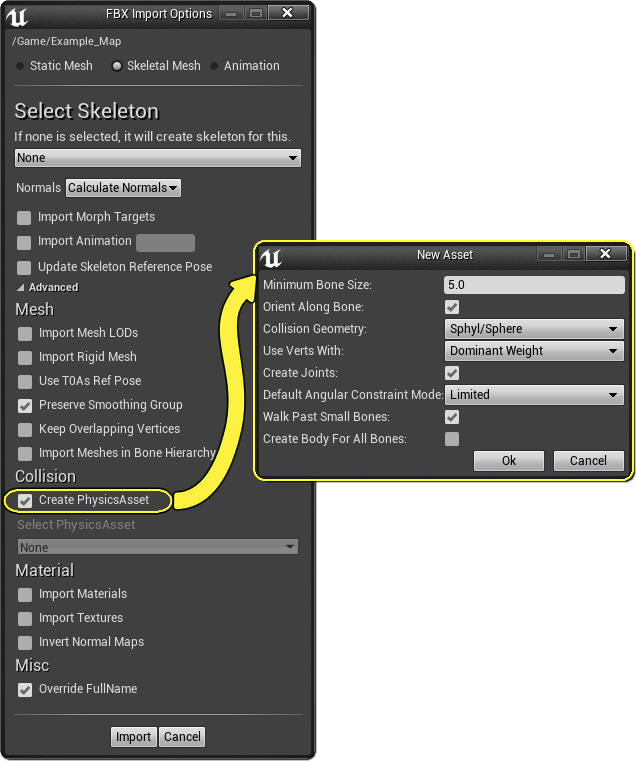Minimize the New Asset window
Screen dimensions: 636x761
(x=549, y=254)
